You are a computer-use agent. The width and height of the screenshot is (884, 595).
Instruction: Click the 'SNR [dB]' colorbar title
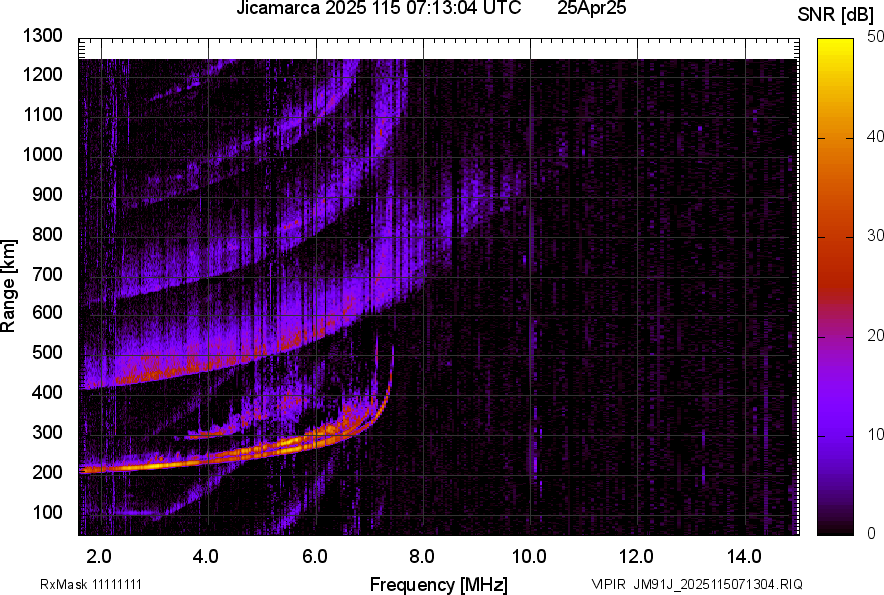click(x=835, y=15)
